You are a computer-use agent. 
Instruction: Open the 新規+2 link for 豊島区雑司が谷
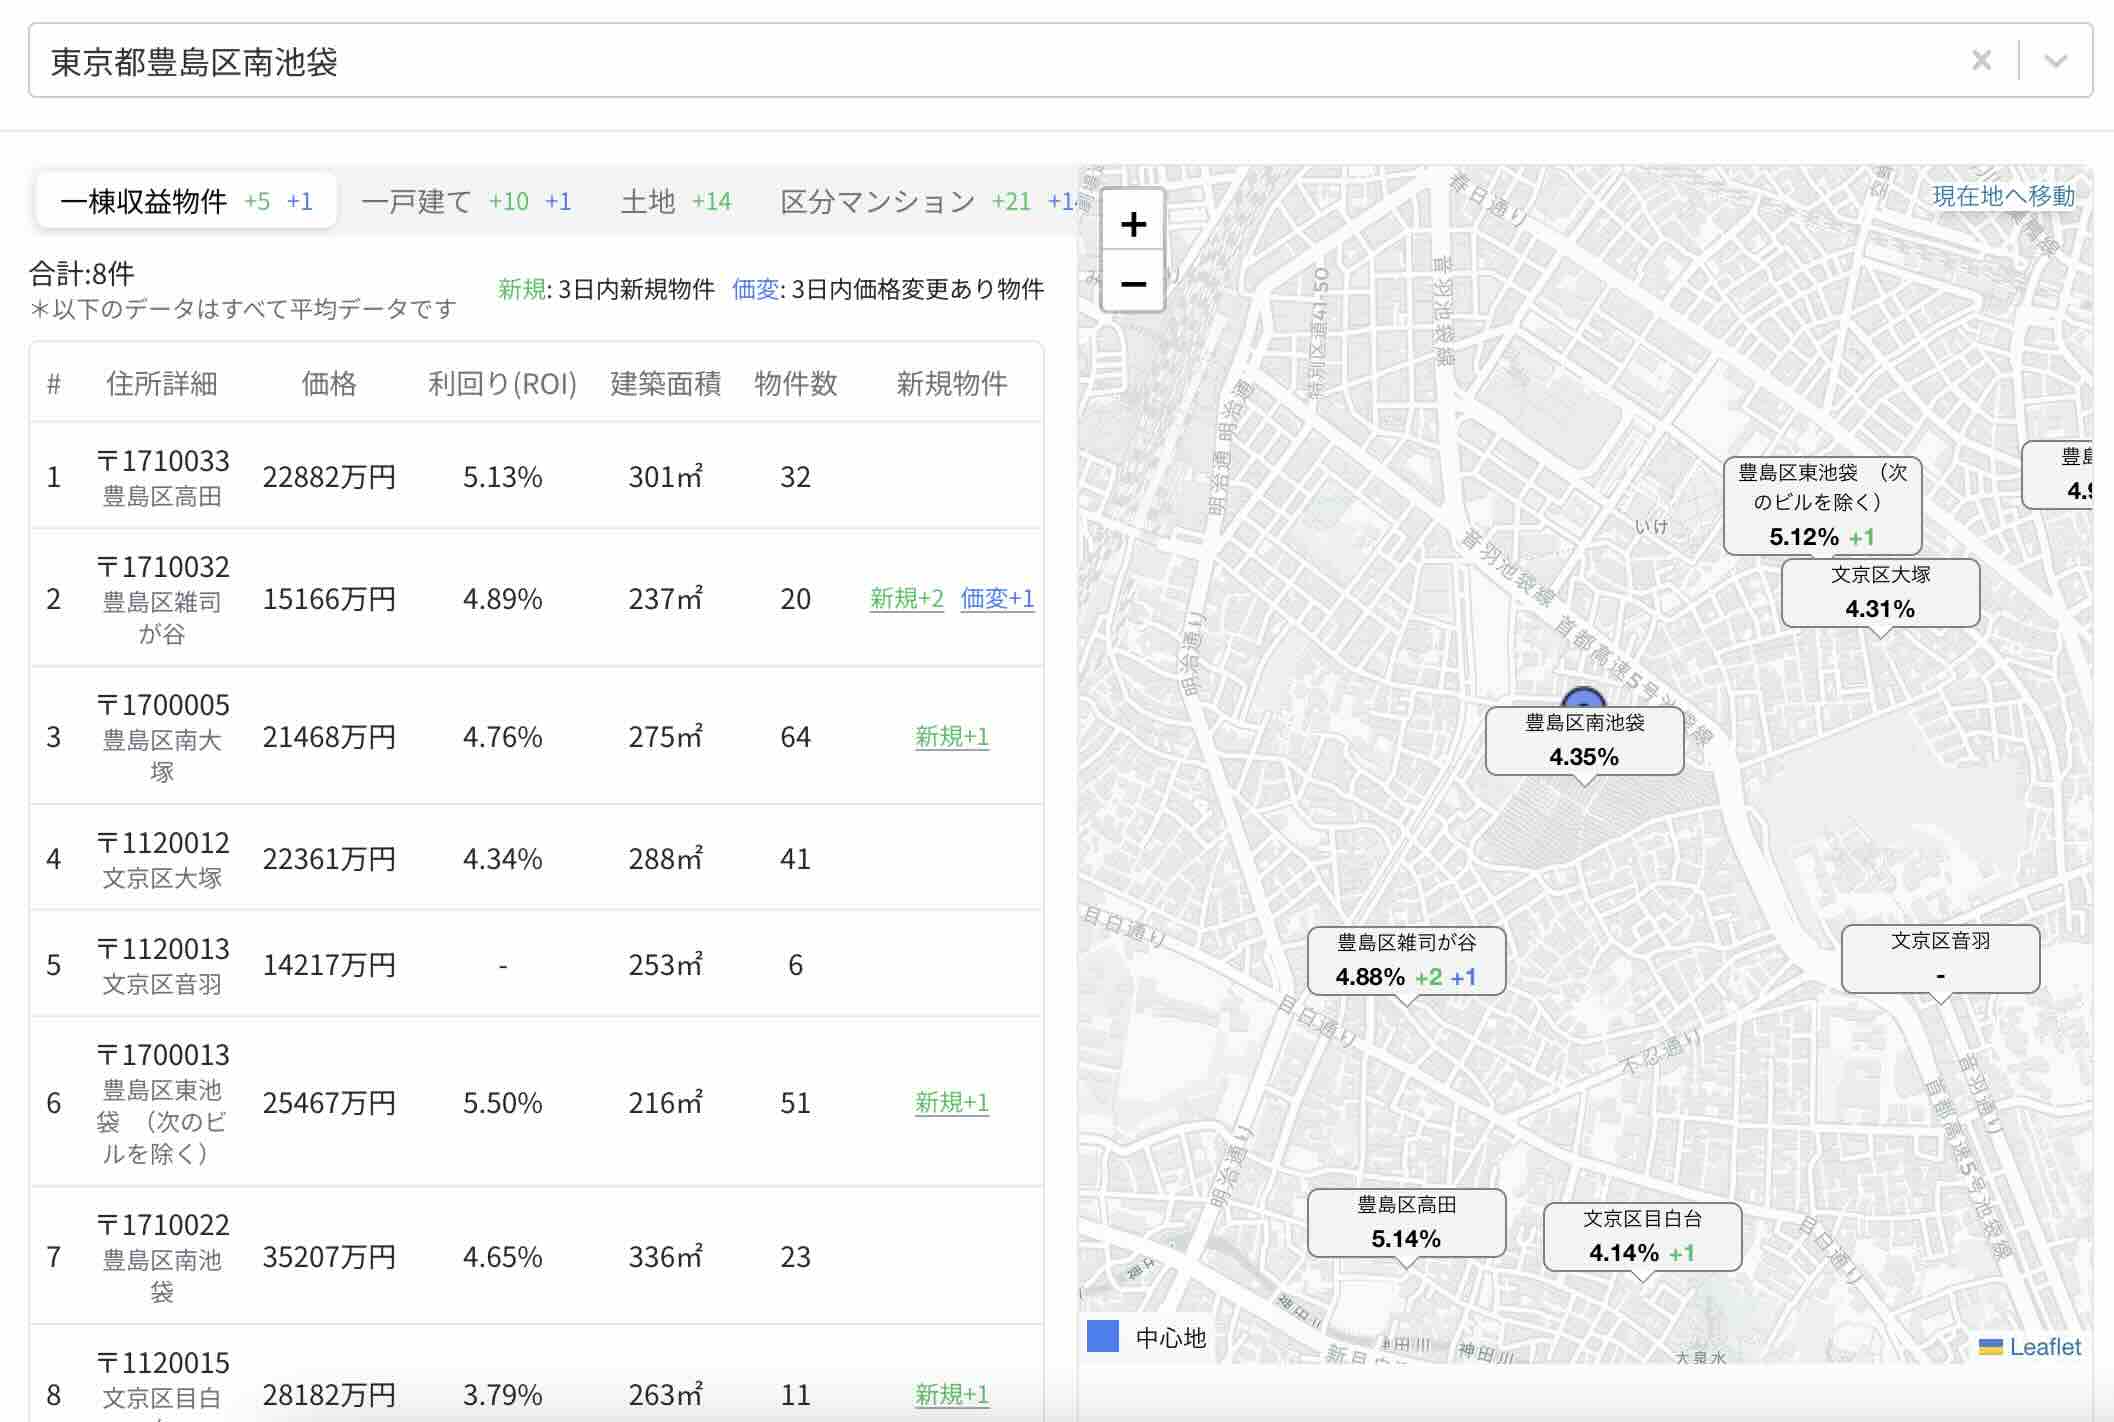pyautogui.click(x=906, y=600)
